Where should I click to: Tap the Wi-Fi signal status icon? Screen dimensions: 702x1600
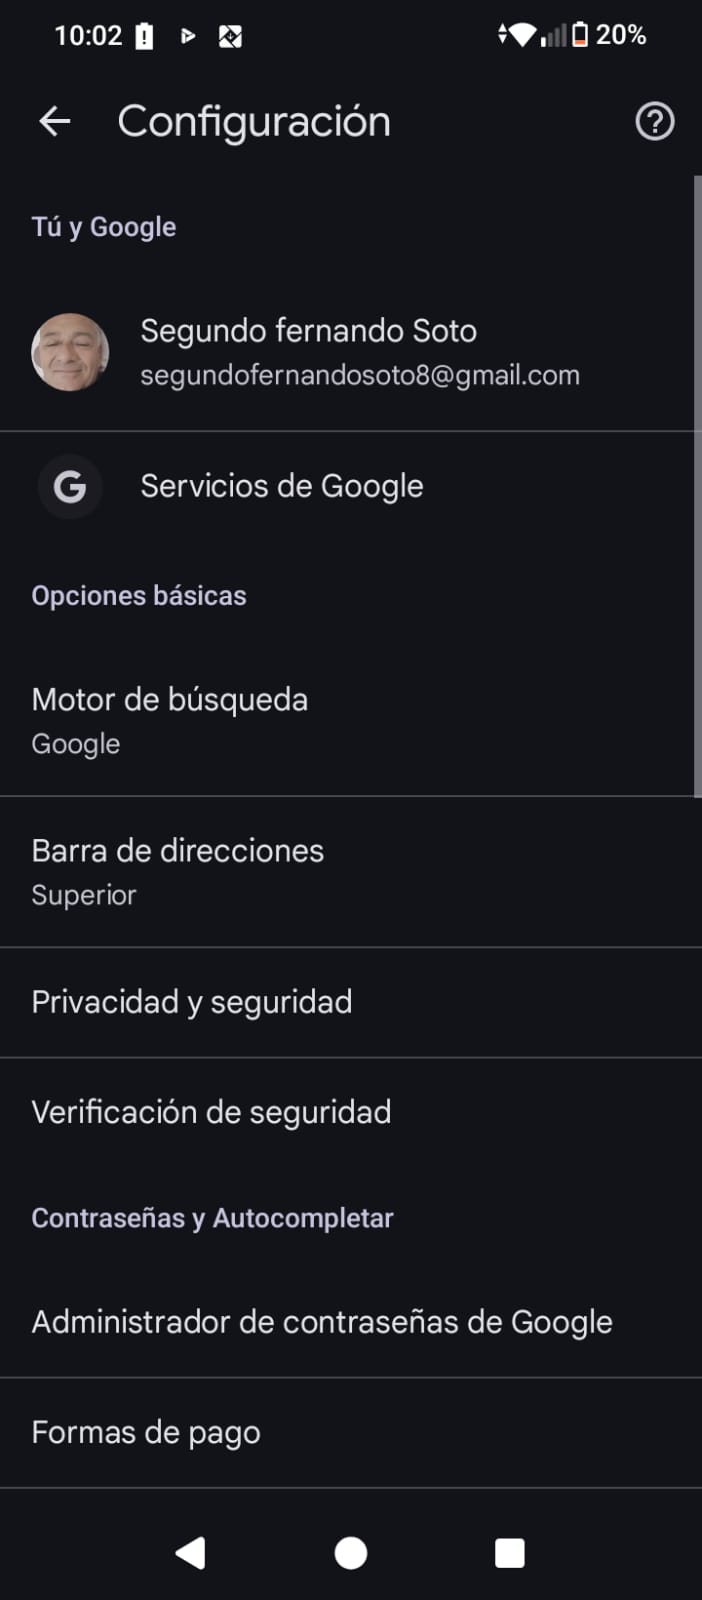point(520,36)
